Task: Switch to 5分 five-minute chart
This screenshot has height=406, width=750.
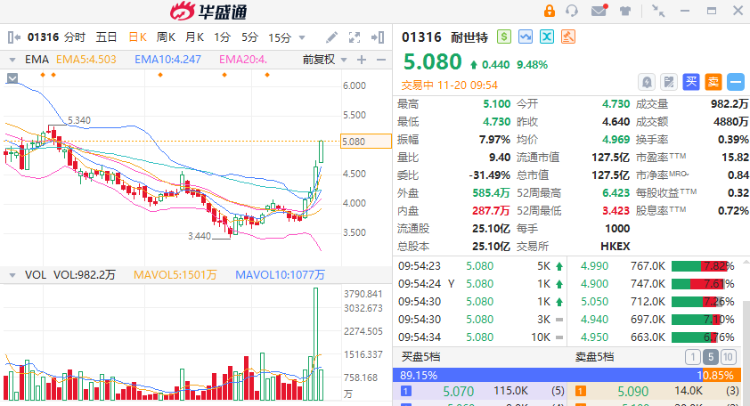Action: click(x=249, y=37)
